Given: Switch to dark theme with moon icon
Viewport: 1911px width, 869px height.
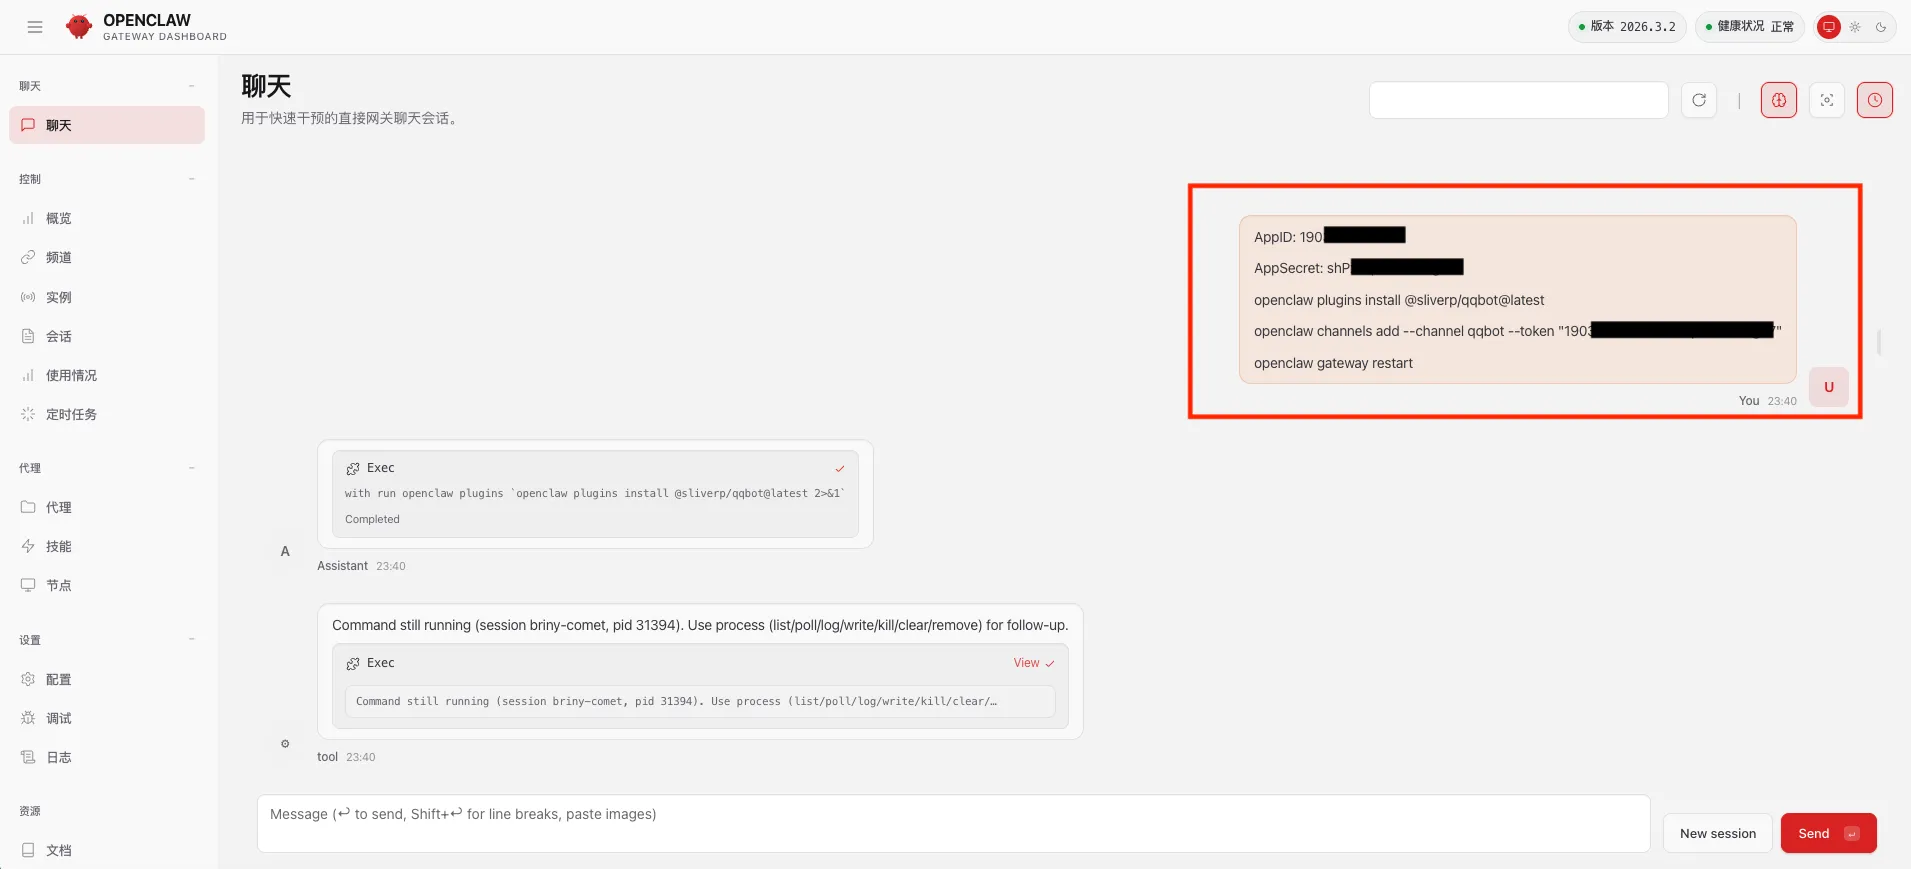Looking at the screenshot, I should click(x=1881, y=27).
